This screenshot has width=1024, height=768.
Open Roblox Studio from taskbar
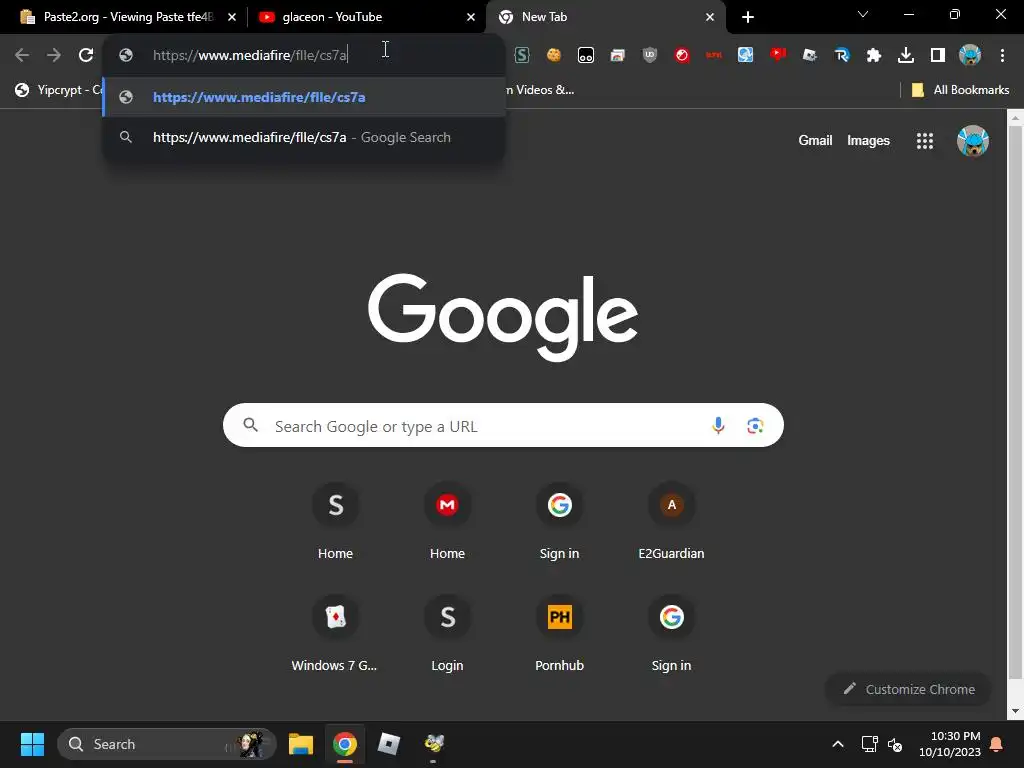click(389, 744)
